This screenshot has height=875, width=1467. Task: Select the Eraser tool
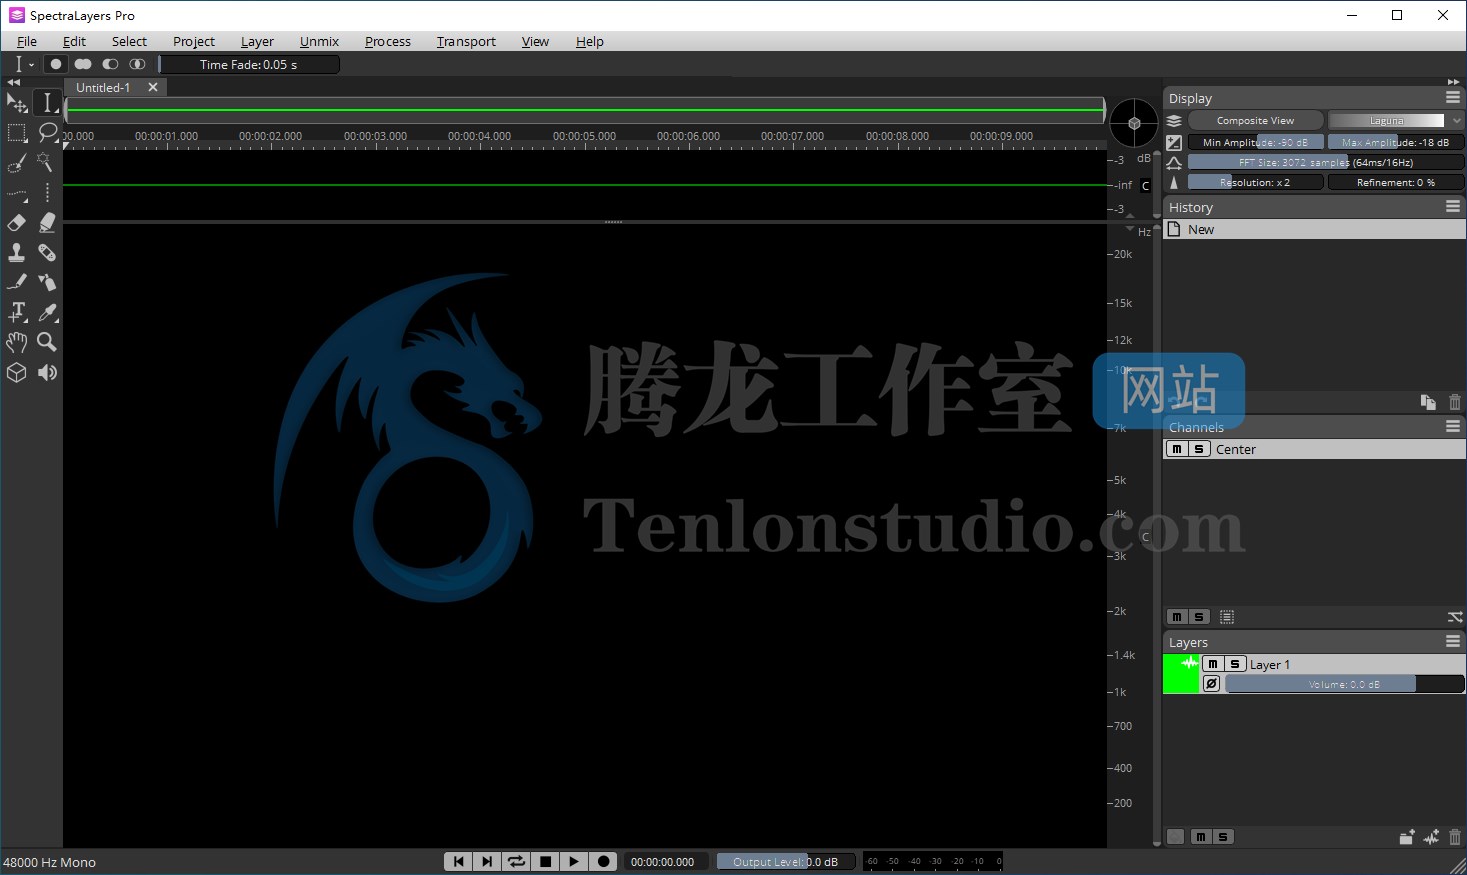(17, 223)
